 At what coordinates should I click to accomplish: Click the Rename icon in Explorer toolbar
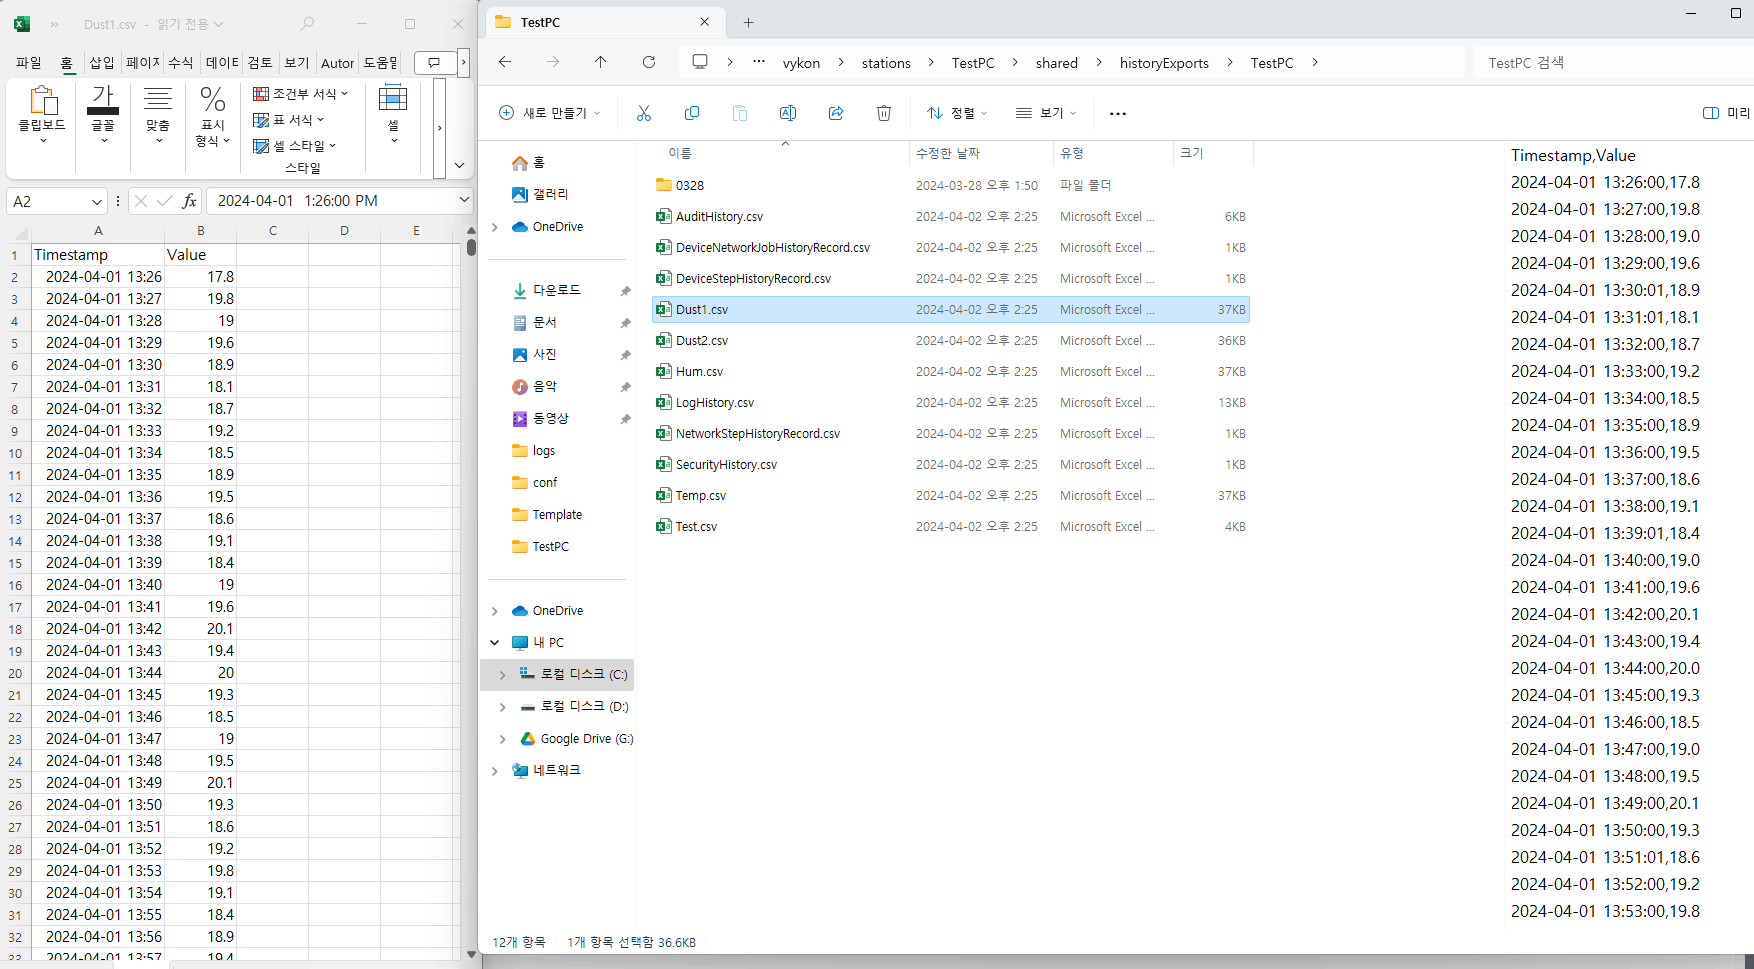[788, 113]
